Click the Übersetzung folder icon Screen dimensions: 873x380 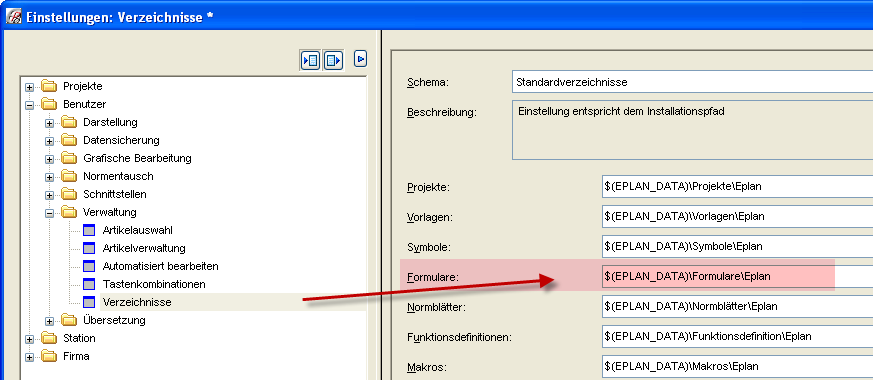tap(69, 320)
